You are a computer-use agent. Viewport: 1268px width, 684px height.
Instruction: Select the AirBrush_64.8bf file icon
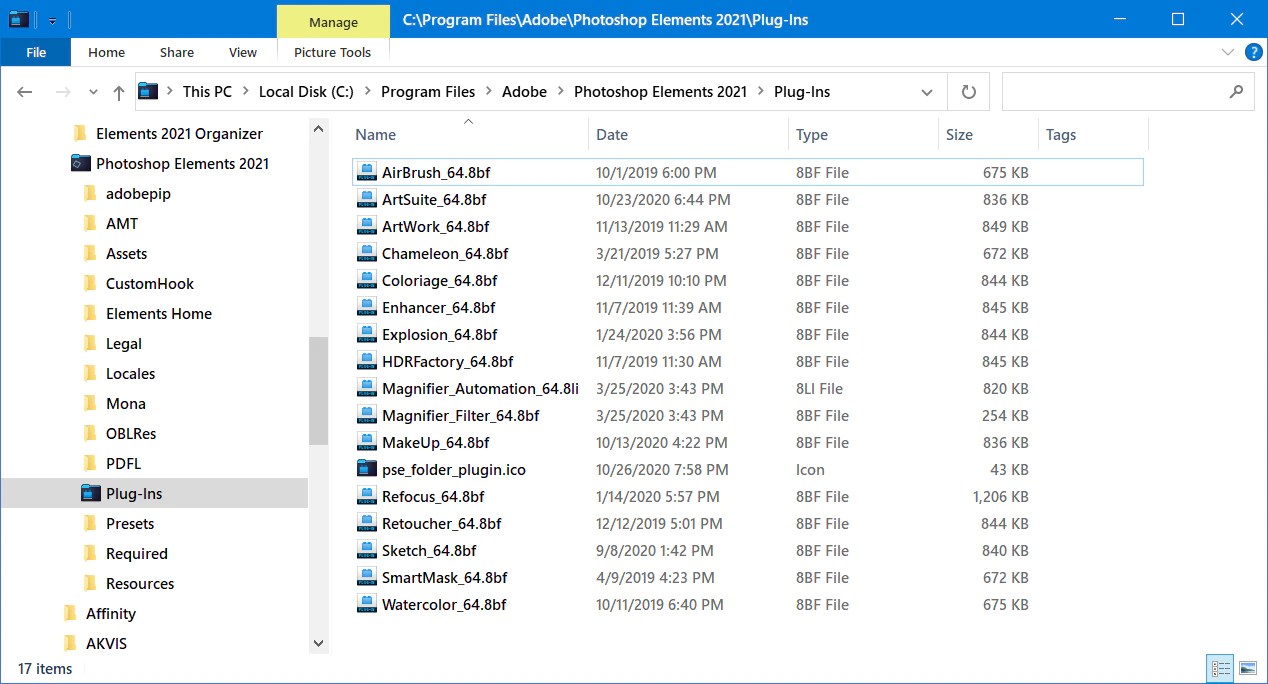[x=366, y=173]
